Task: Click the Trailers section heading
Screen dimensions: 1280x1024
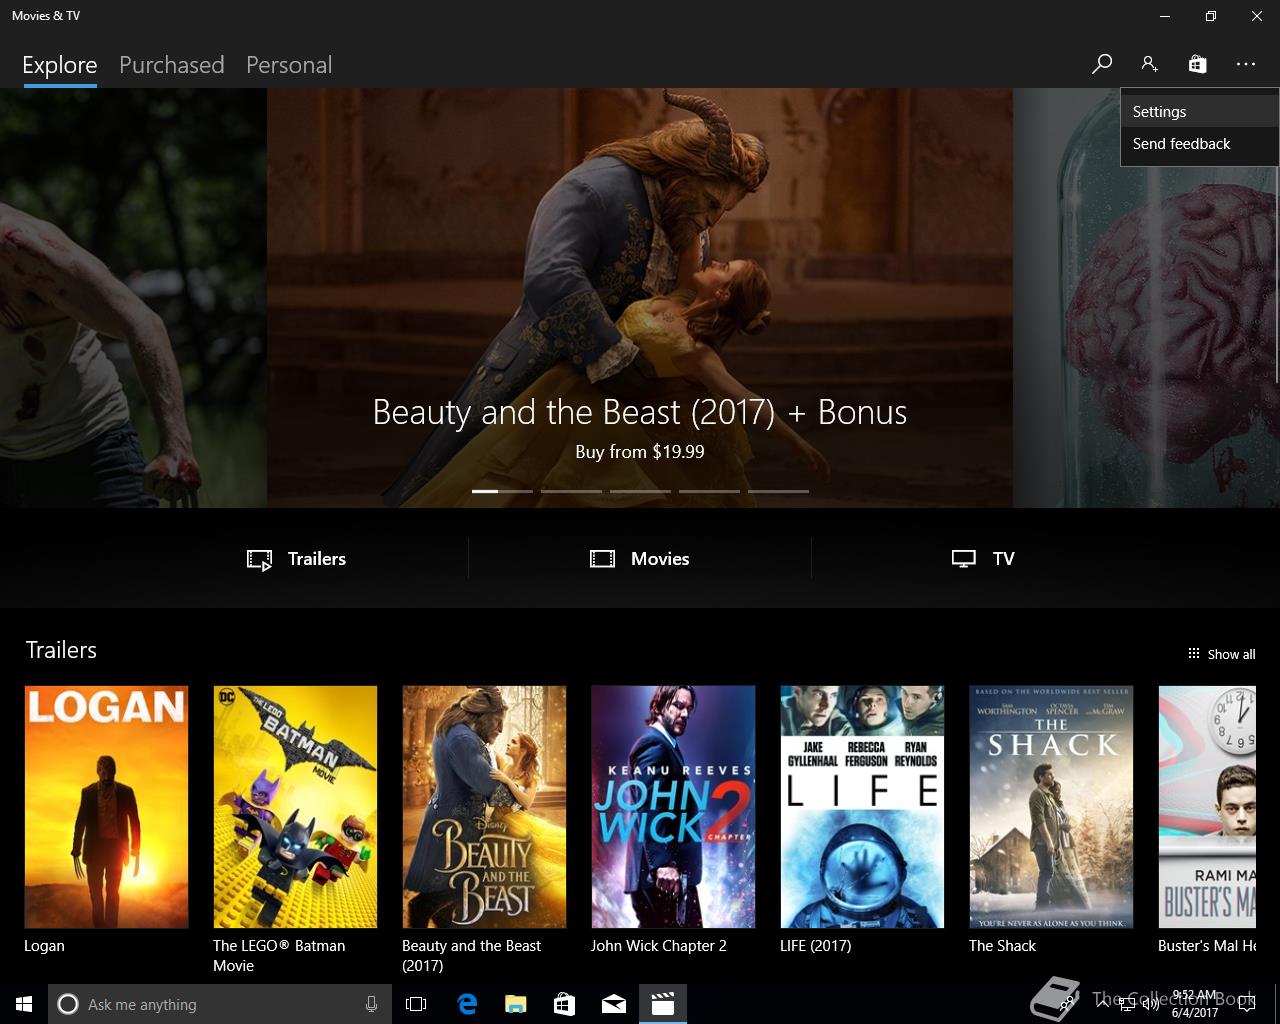Action: click(61, 650)
